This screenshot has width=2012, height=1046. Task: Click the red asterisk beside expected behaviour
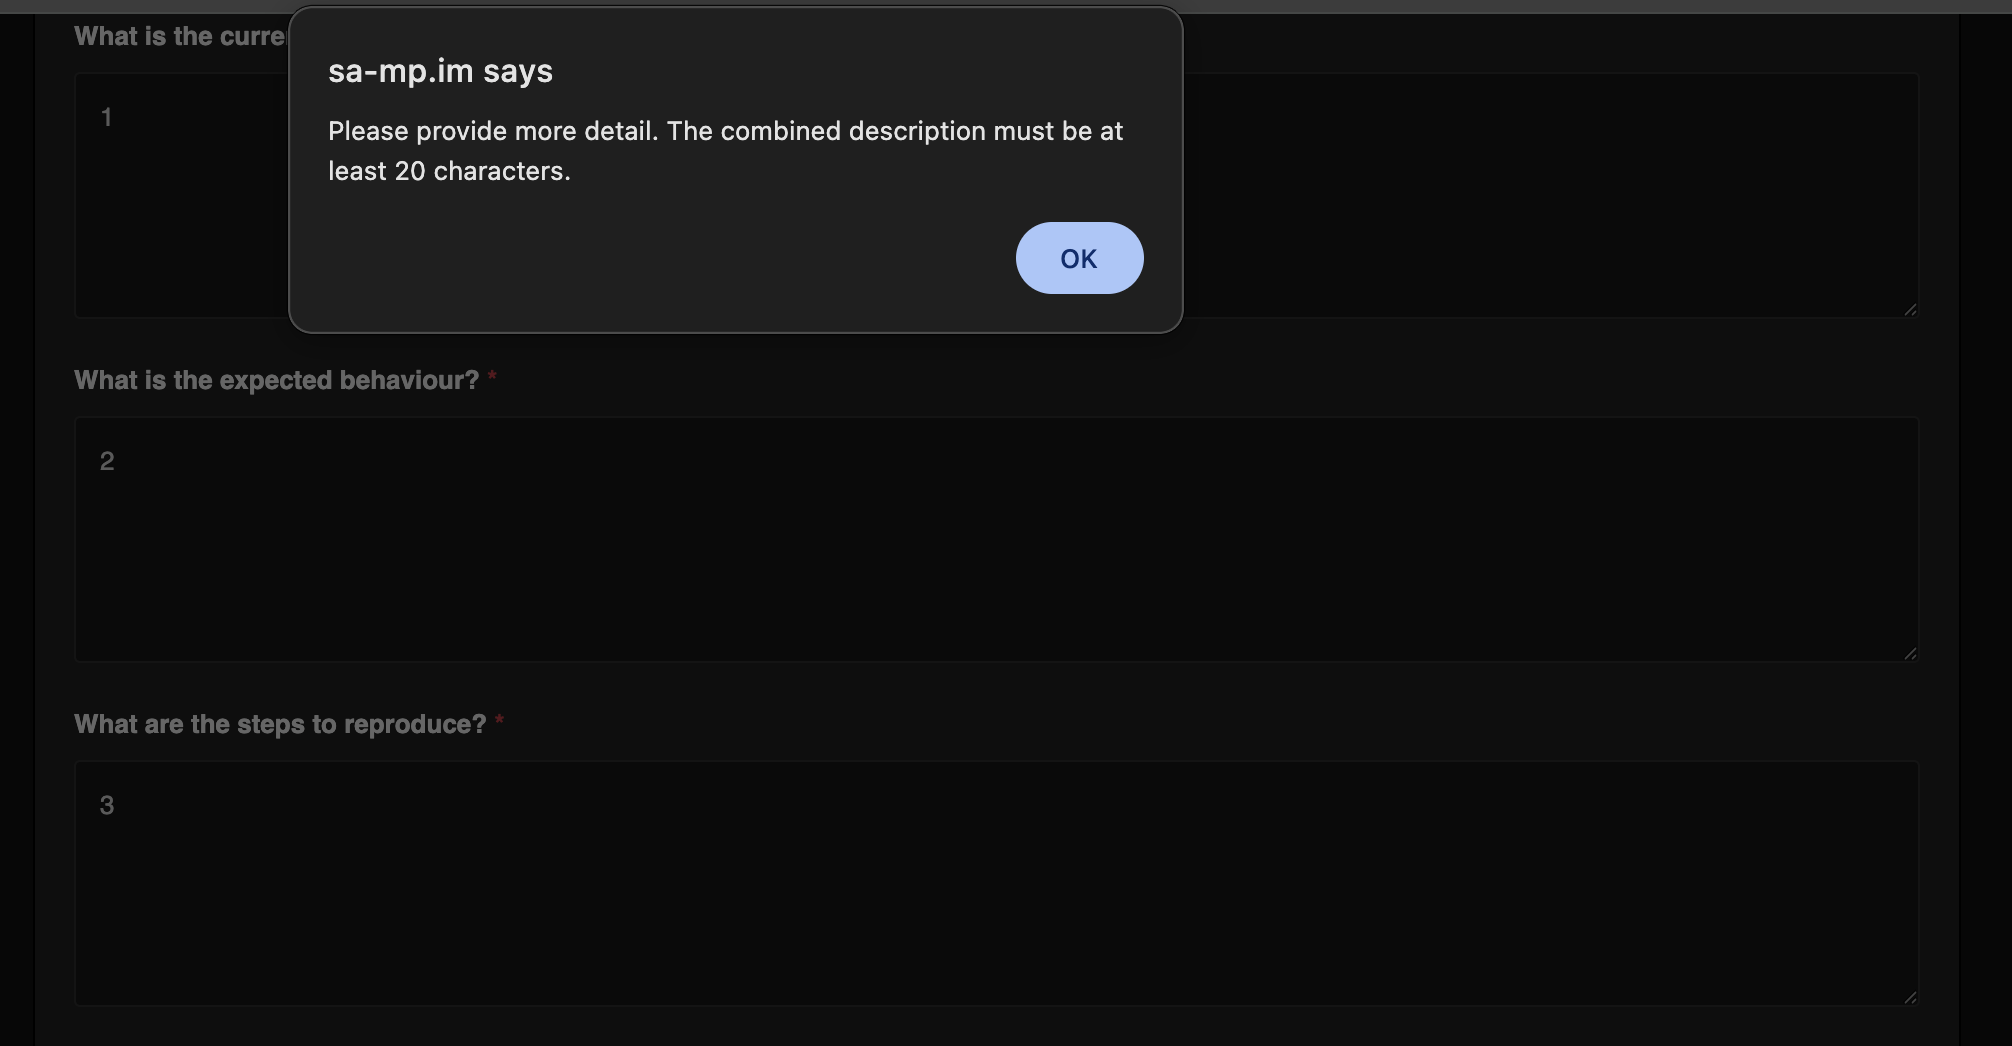tap(492, 378)
